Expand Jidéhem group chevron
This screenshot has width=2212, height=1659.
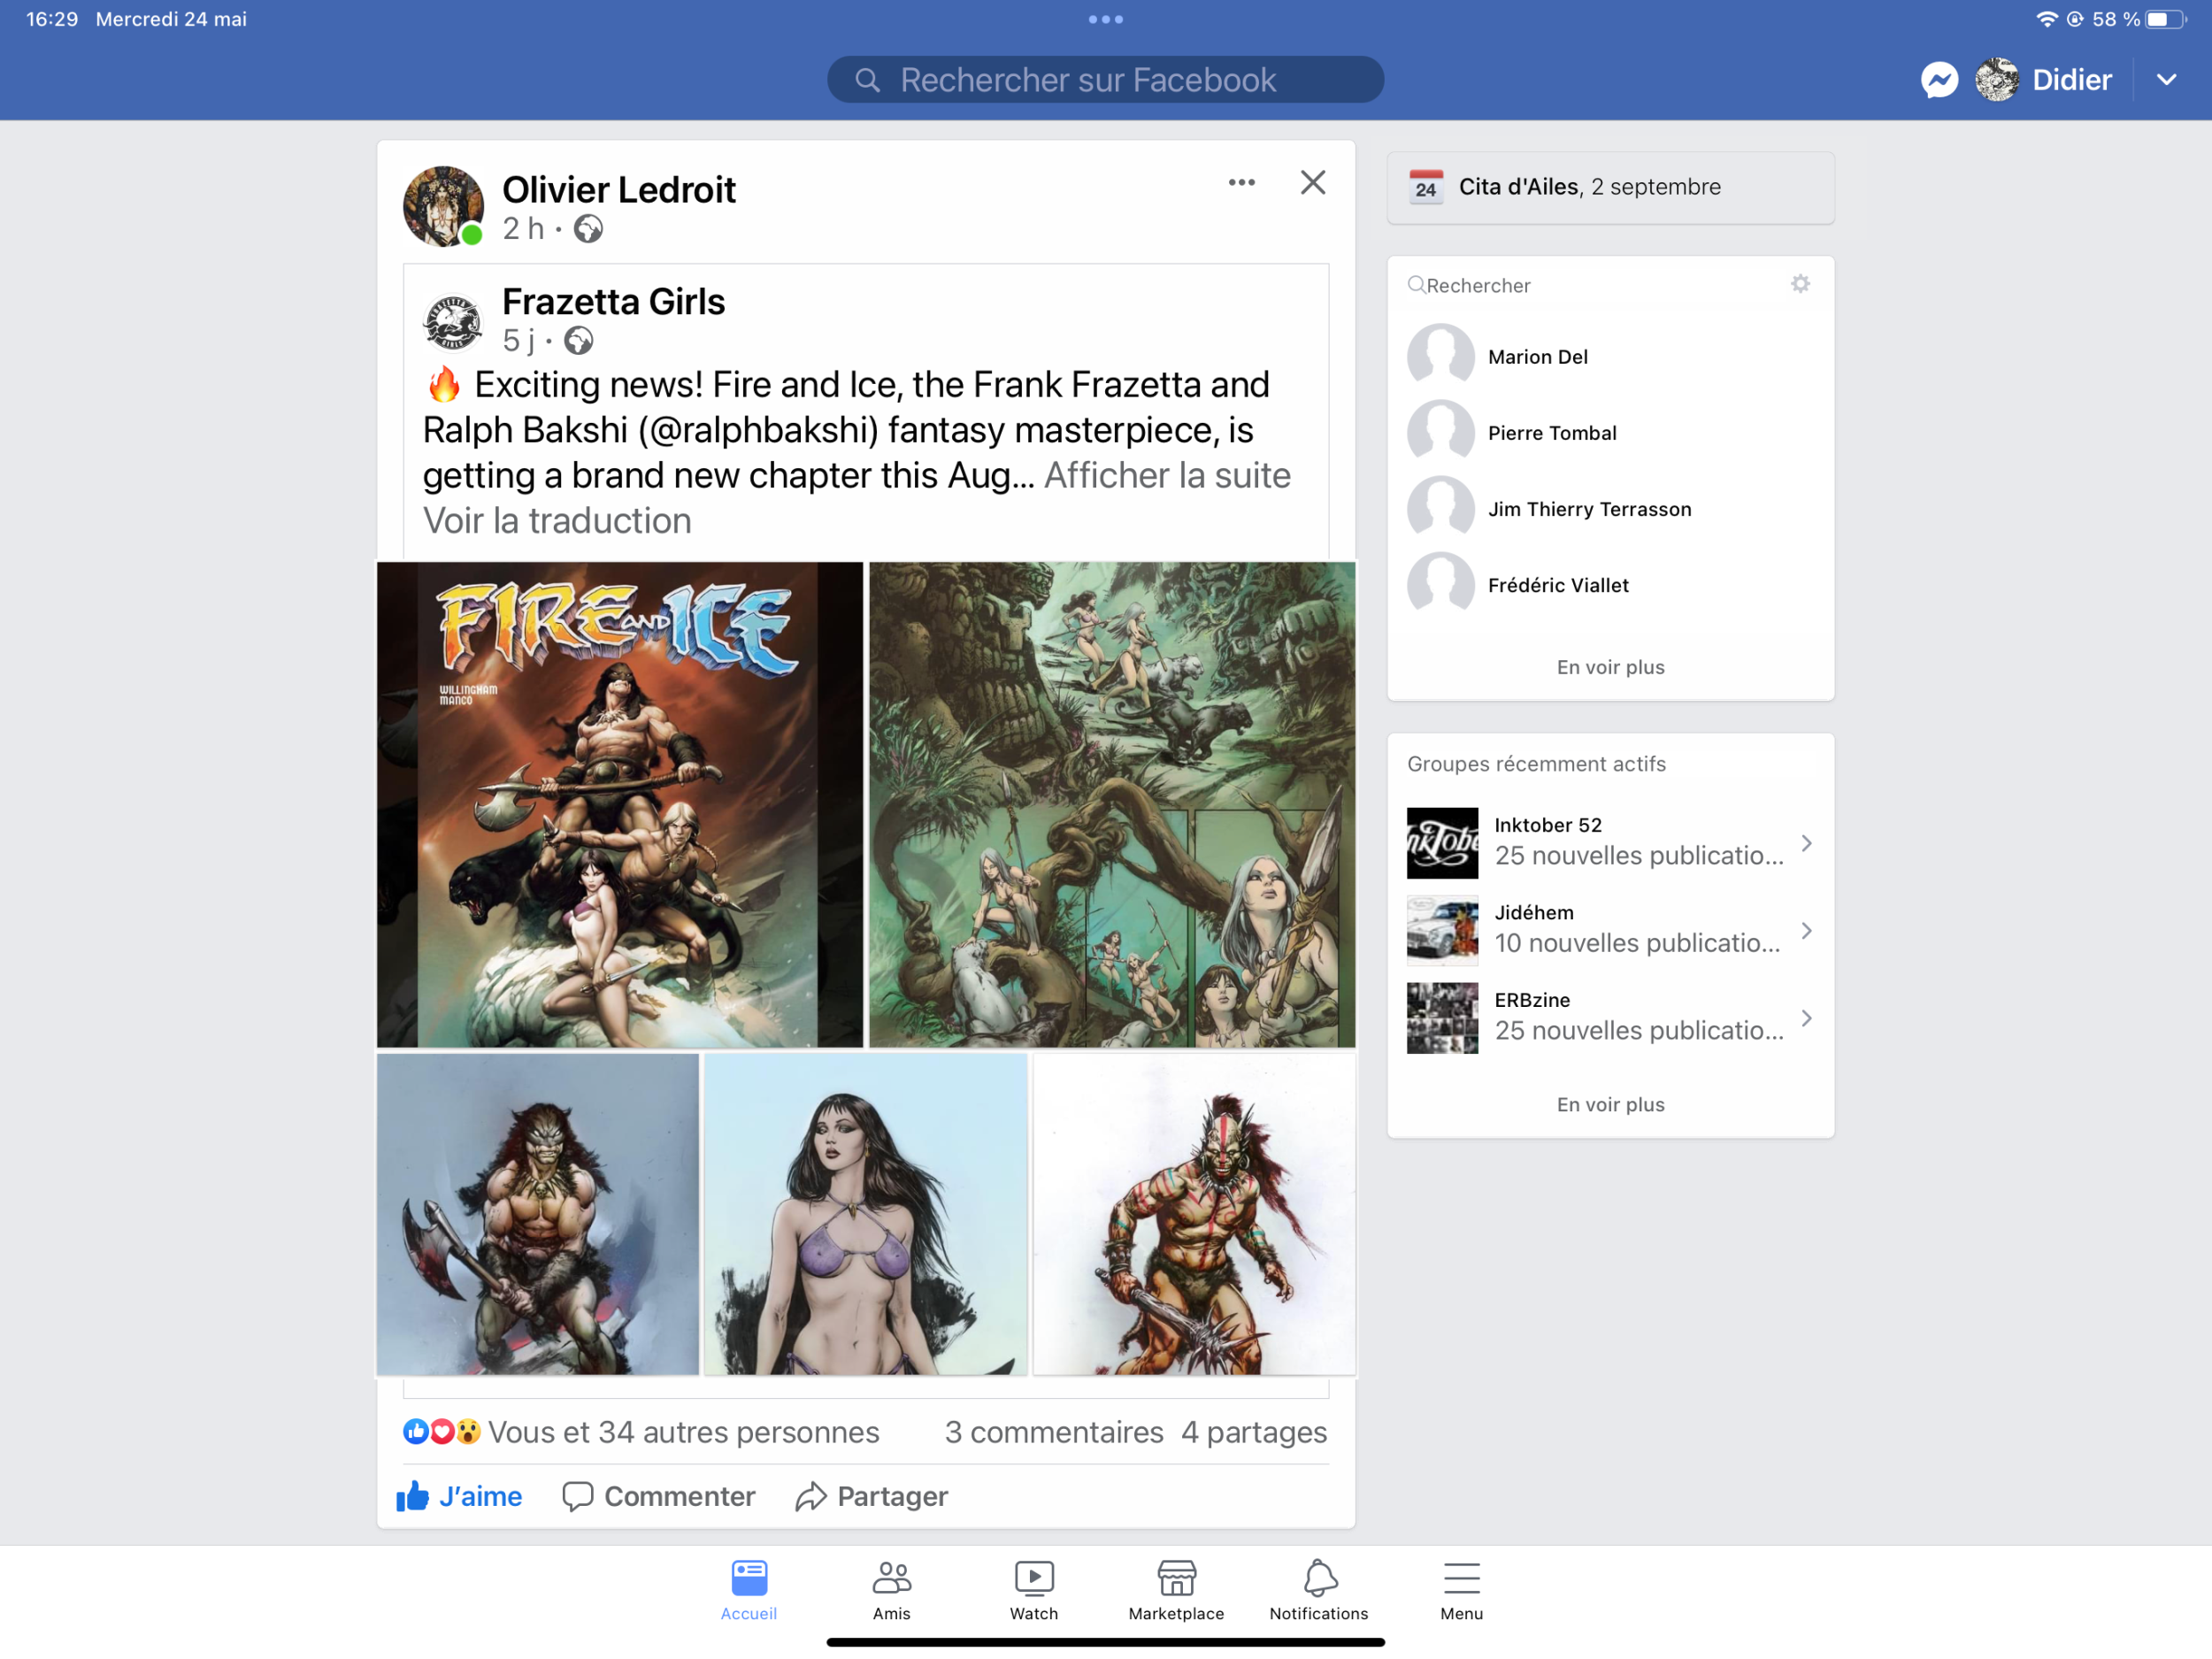point(1806,931)
